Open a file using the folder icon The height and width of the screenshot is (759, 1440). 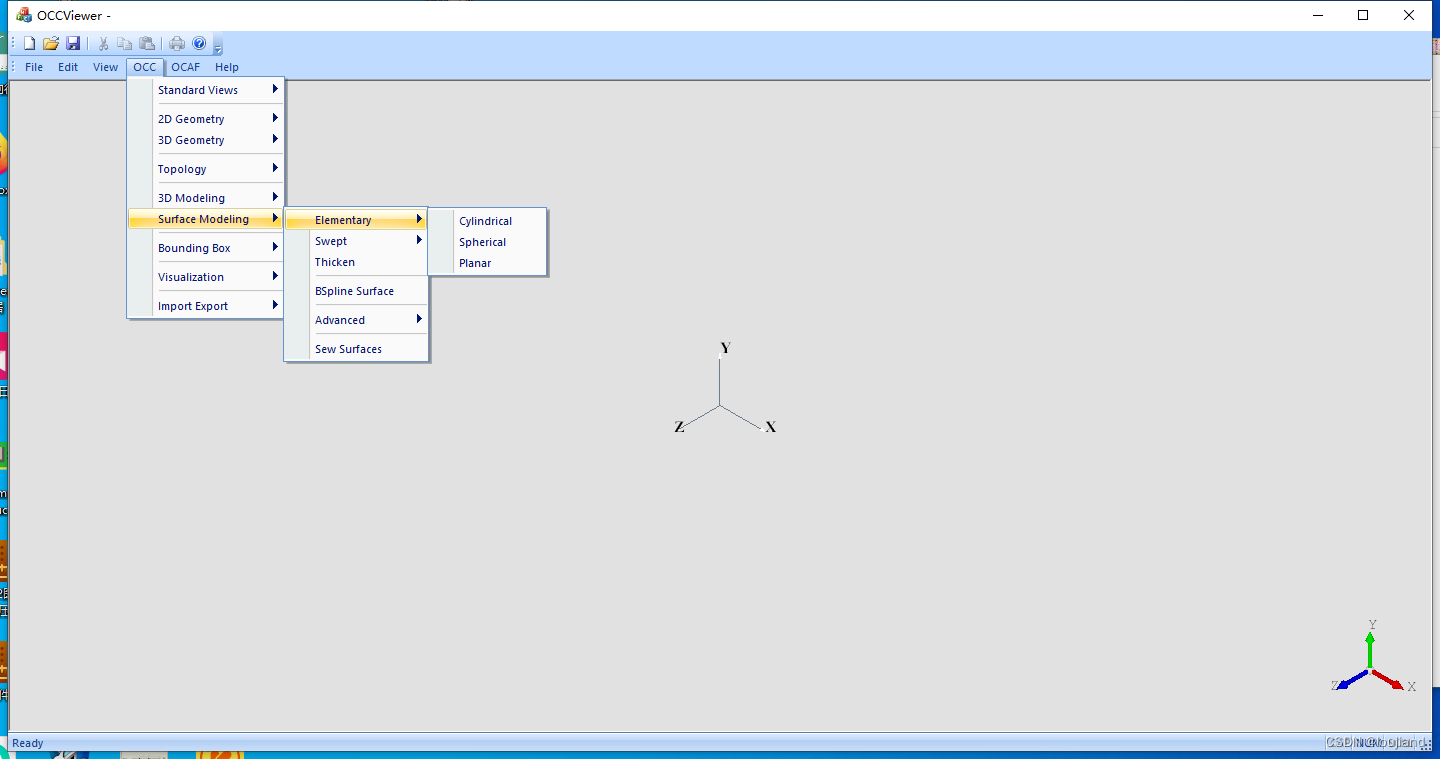coord(51,42)
